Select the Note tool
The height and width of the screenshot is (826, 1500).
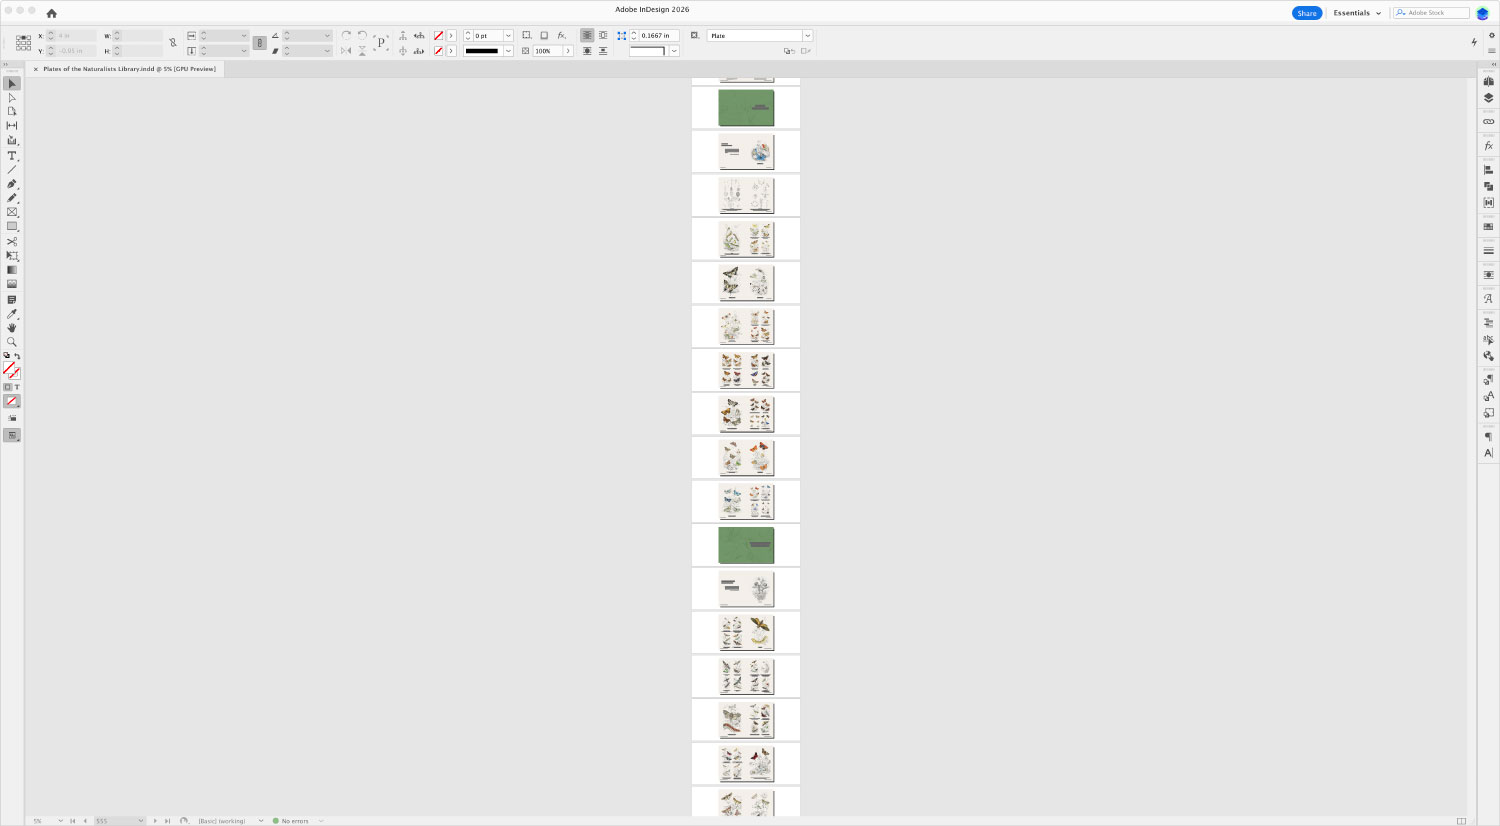[12, 300]
